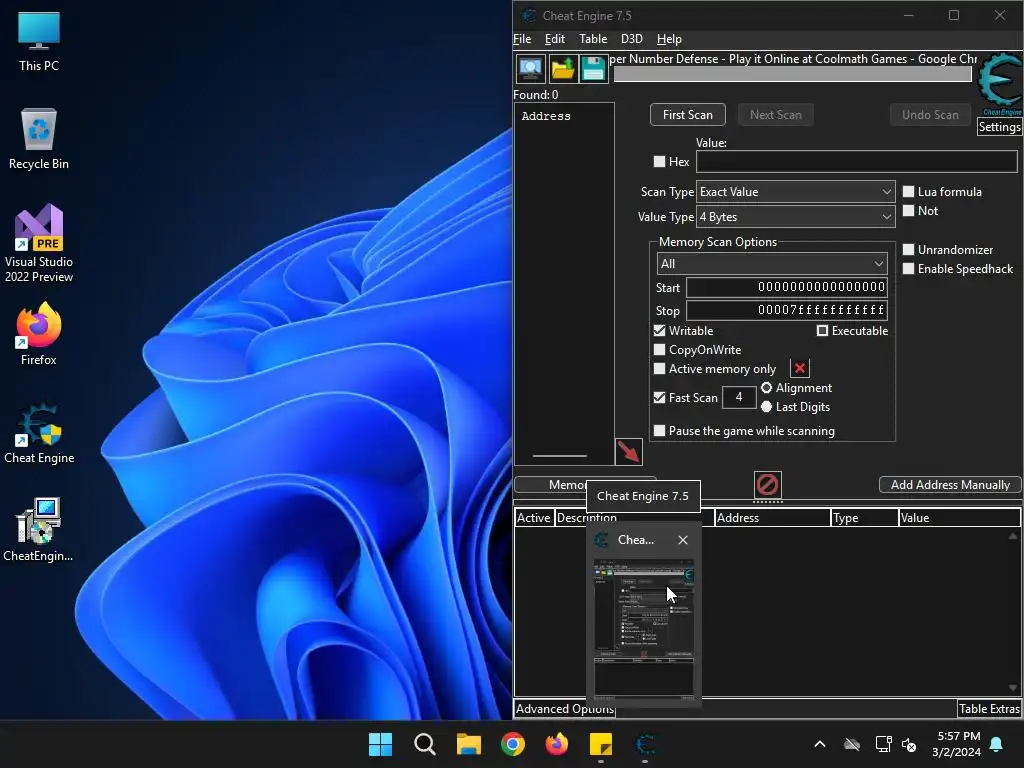
Task: Open Value Type dropdown
Action: pos(795,216)
